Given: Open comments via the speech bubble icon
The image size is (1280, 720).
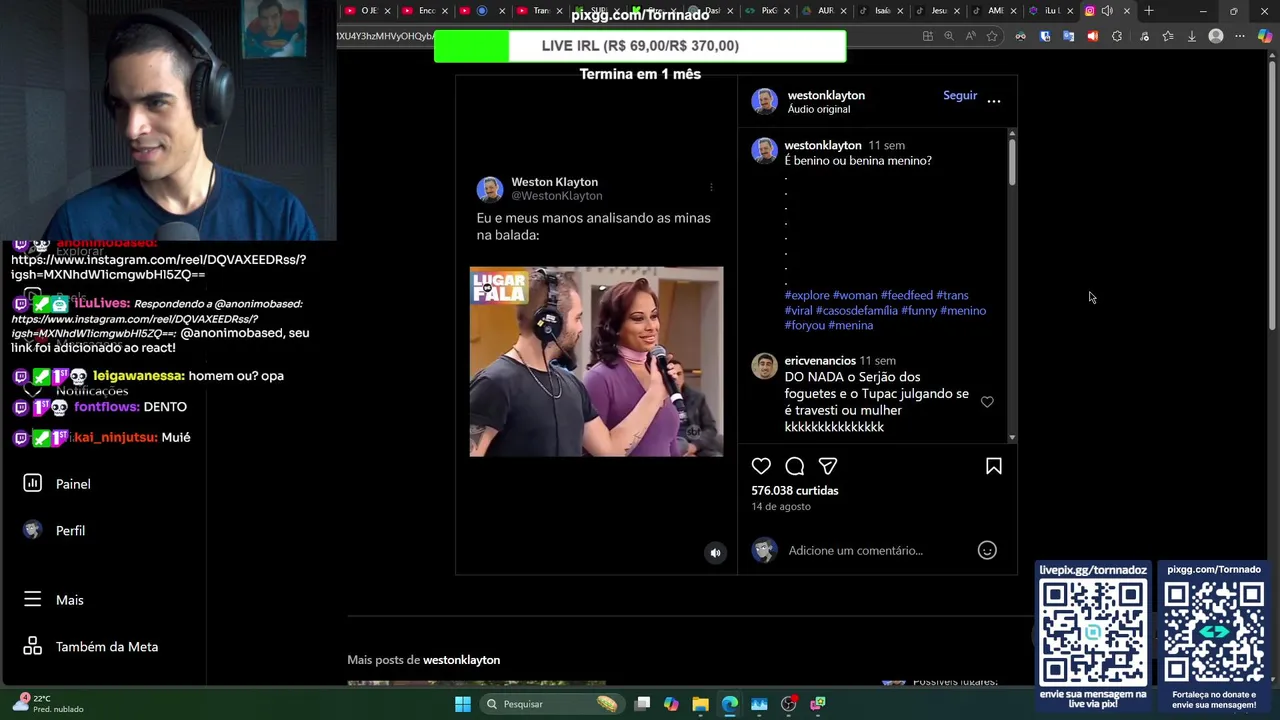Looking at the screenshot, I should 795,466.
